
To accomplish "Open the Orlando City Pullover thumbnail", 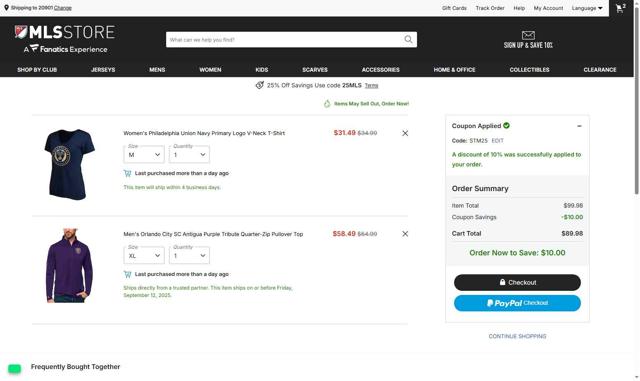I will point(69,265).
